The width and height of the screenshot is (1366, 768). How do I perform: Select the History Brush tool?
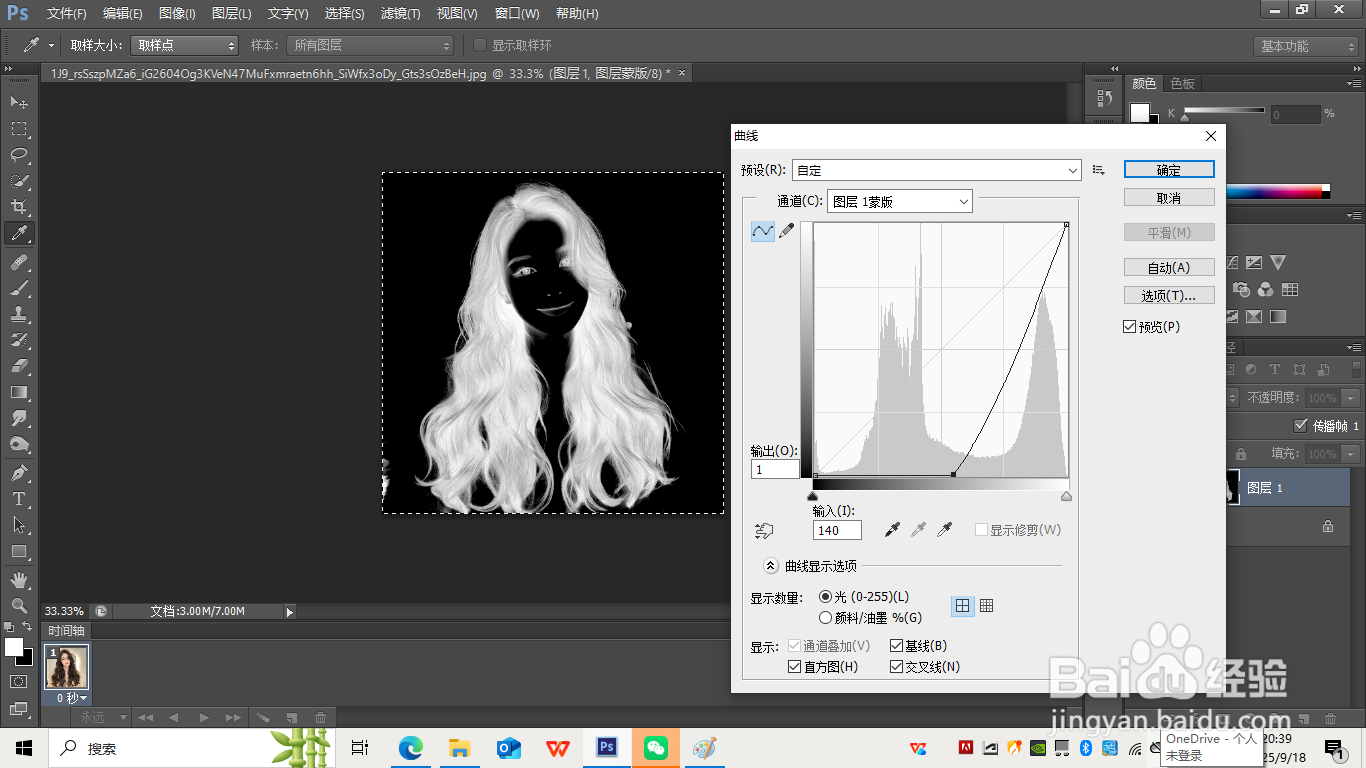pyautogui.click(x=19, y=340)
